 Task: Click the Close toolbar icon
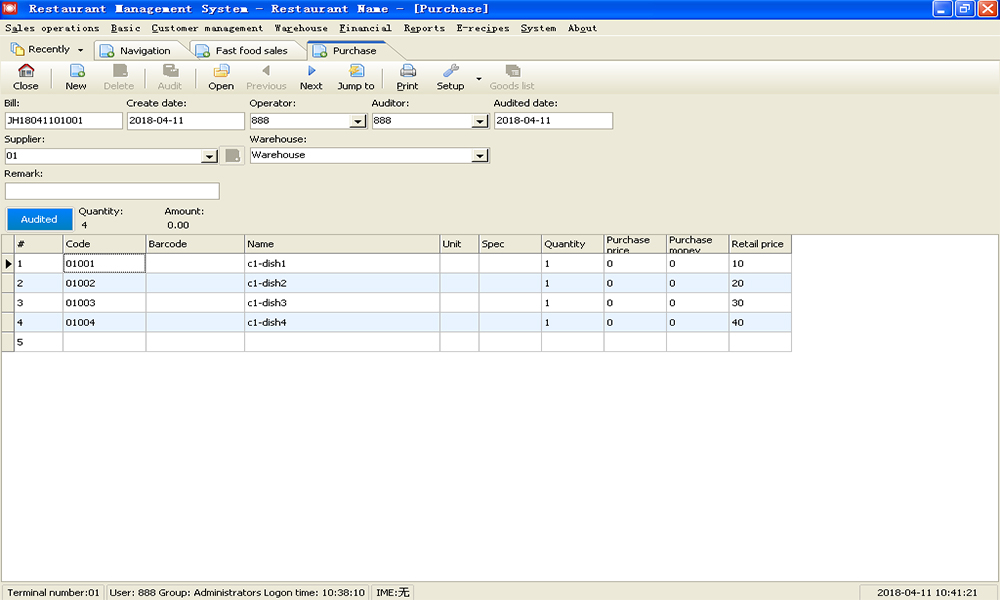[x=26, y=77]
